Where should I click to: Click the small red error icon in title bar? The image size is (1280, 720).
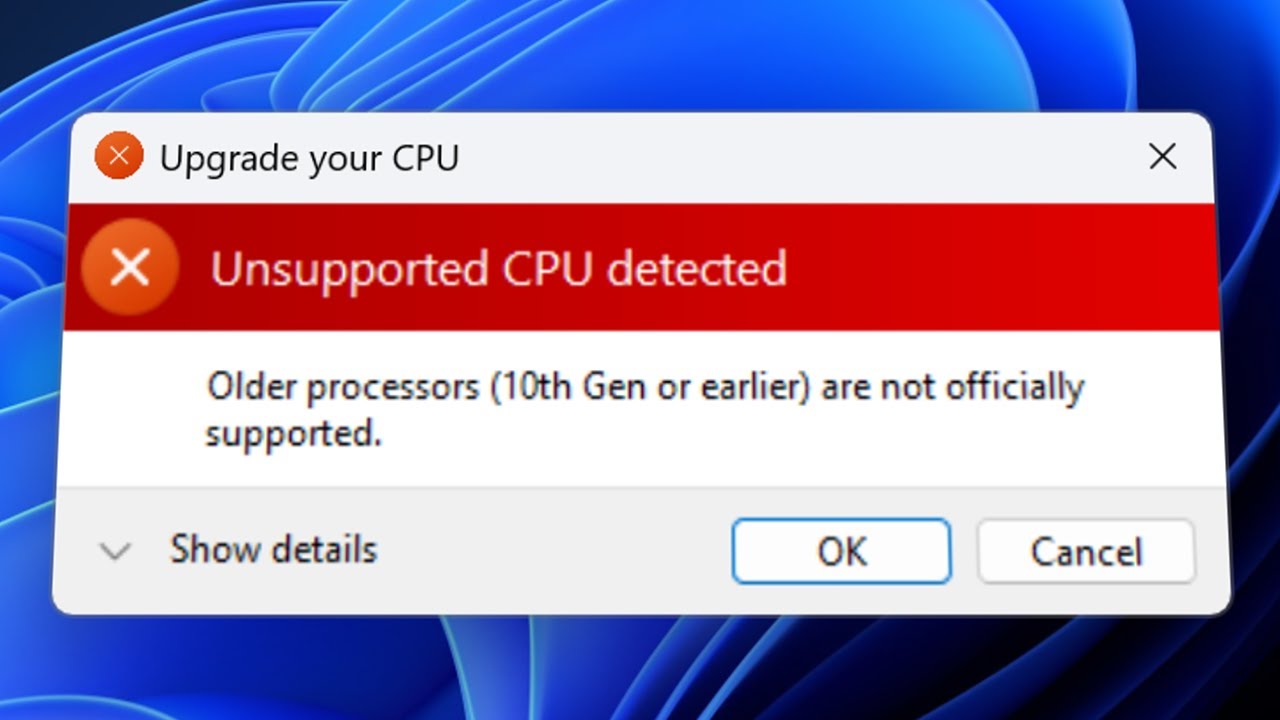coord(119,157)
